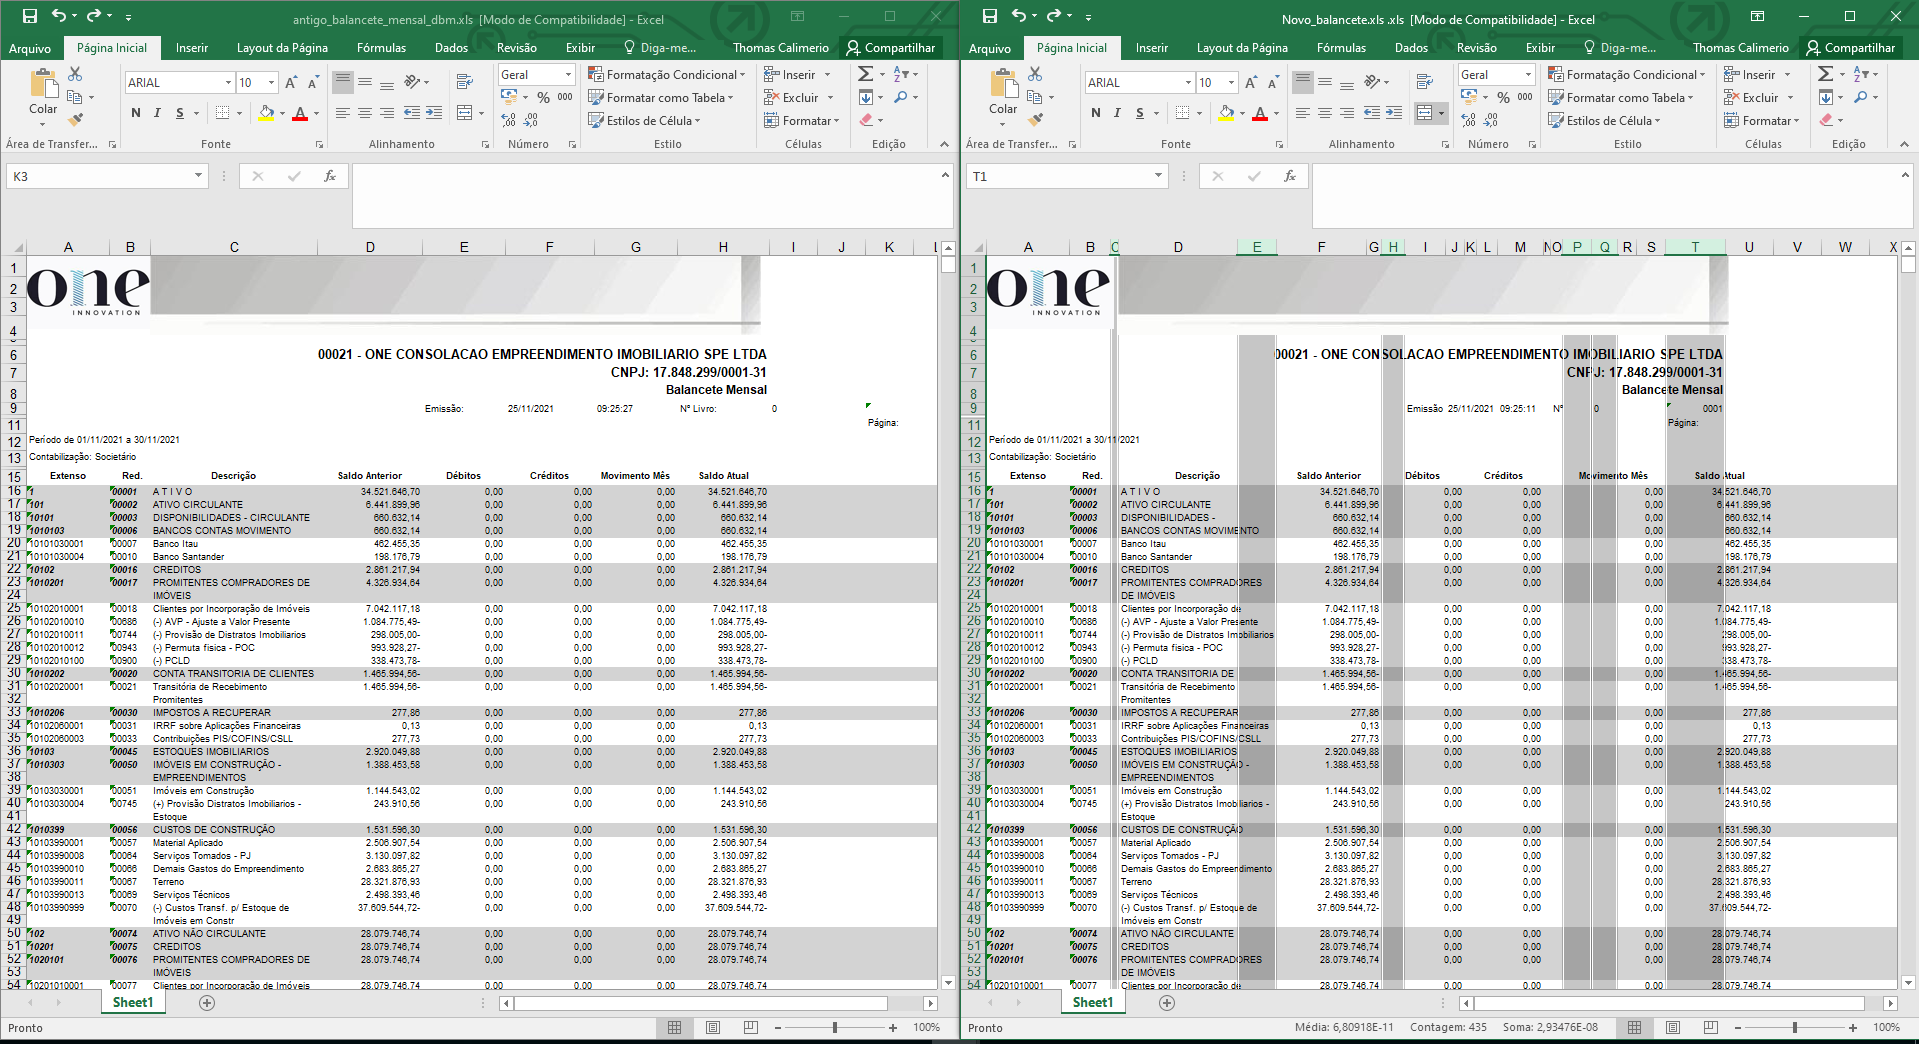
Task: Click Excluir cells button in right window
Action: click(x=1758, y=97)
